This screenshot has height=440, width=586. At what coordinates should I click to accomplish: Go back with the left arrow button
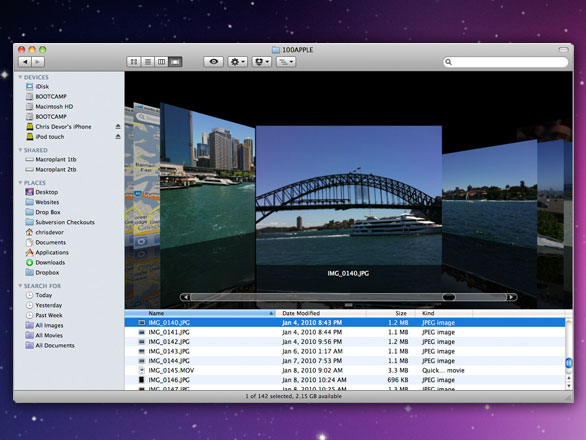[25, 62]
